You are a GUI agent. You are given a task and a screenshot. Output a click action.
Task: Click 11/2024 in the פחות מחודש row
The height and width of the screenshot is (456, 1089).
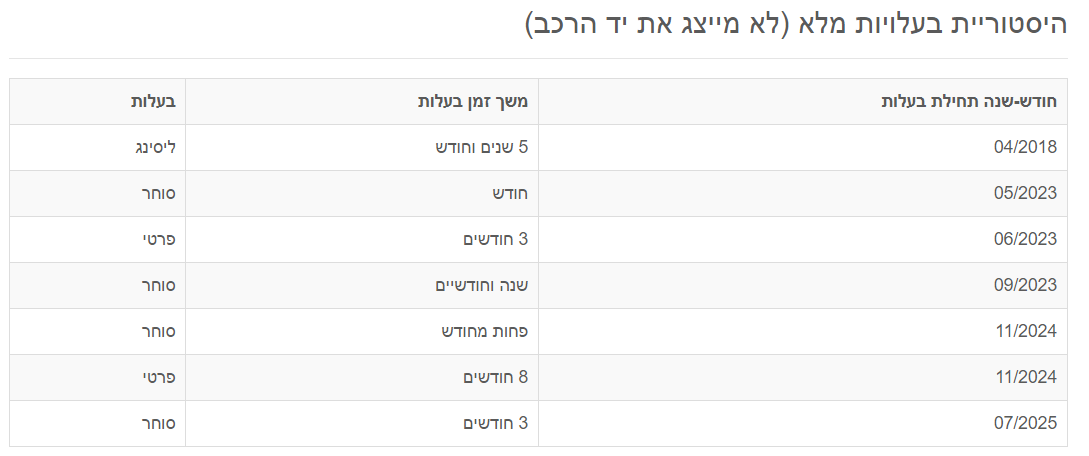click(1025, 332)
